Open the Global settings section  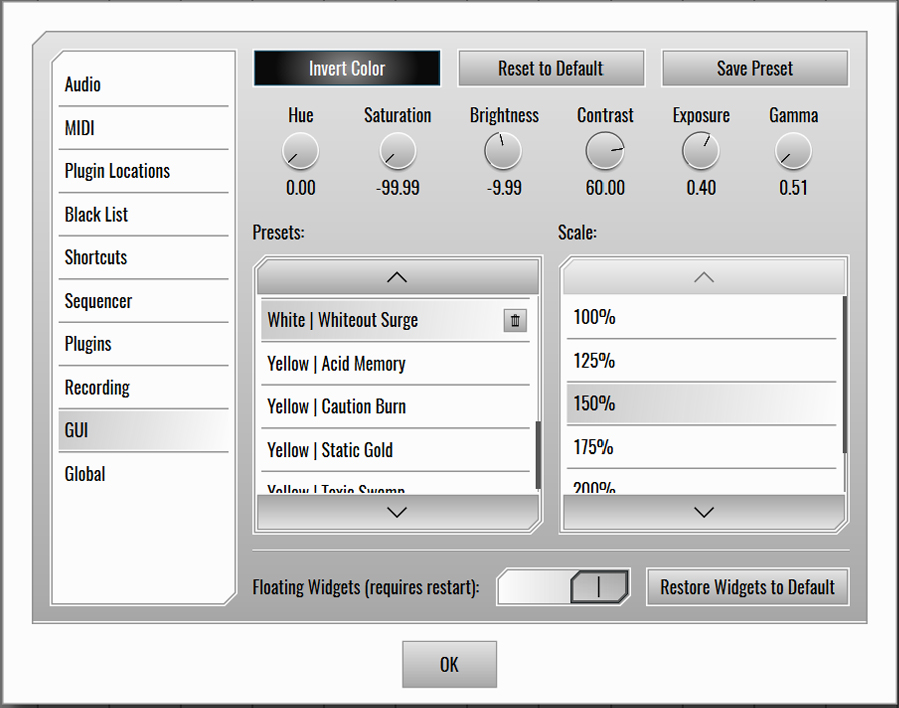(x=143, y=474)
